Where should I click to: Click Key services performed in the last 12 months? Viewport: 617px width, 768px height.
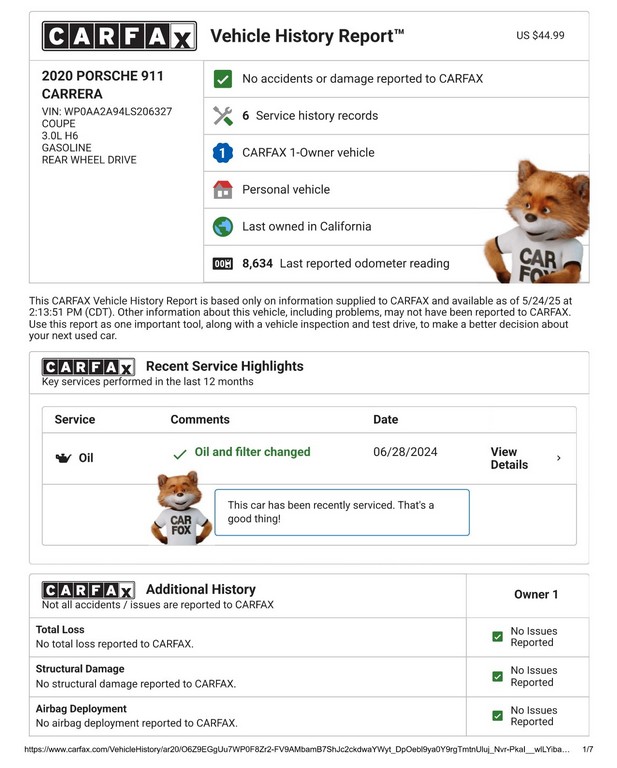147,382
